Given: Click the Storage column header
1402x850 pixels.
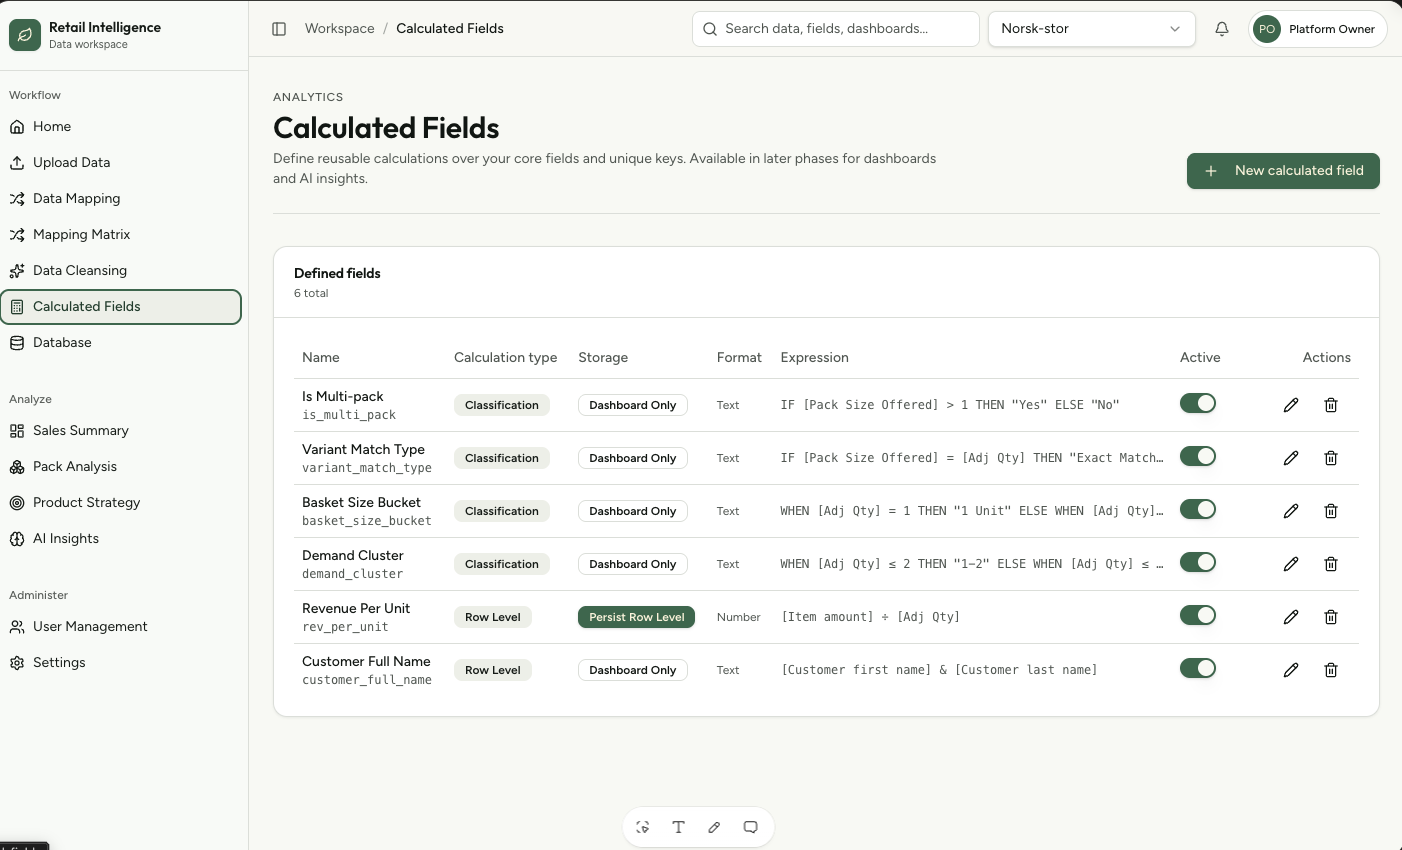Looking at the screenshot, I should click(603, 358).
